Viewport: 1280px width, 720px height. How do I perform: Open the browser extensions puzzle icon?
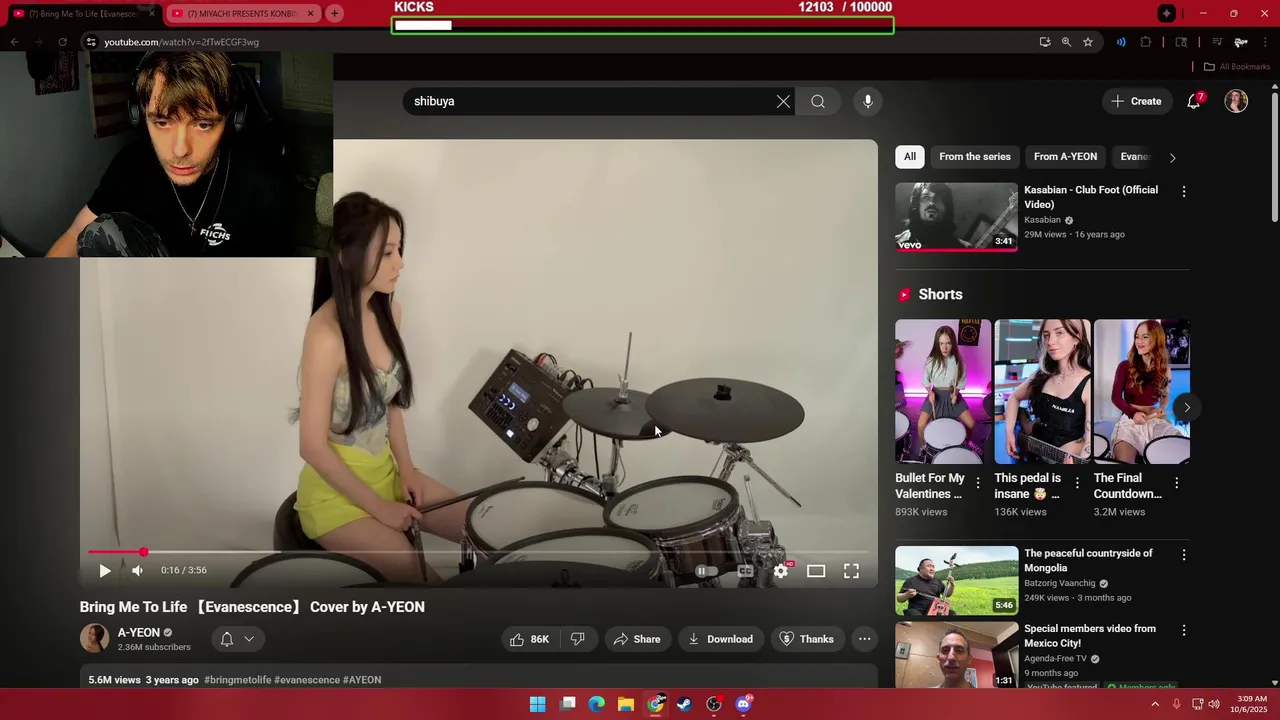(x=1146, y=42)
